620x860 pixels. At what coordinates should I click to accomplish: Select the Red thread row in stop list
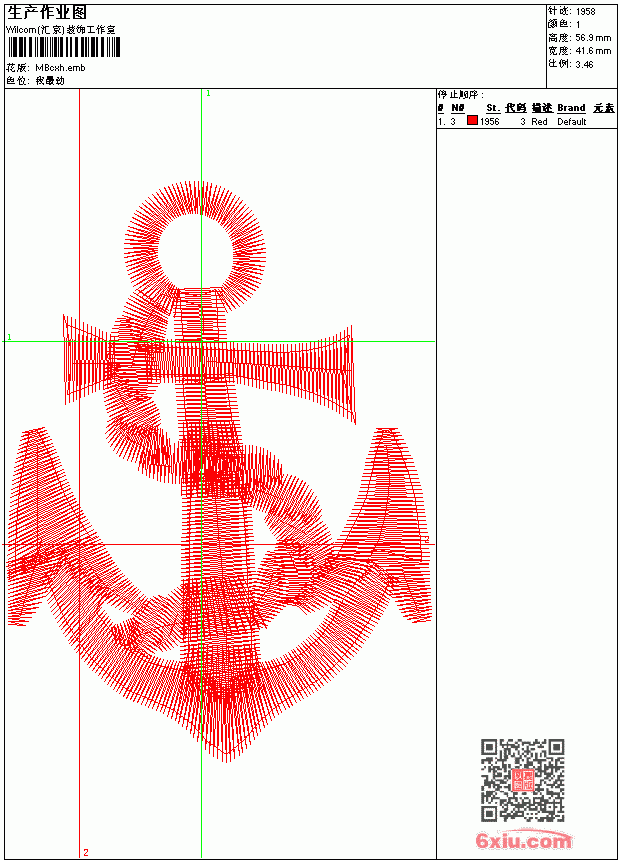point(527,121)
